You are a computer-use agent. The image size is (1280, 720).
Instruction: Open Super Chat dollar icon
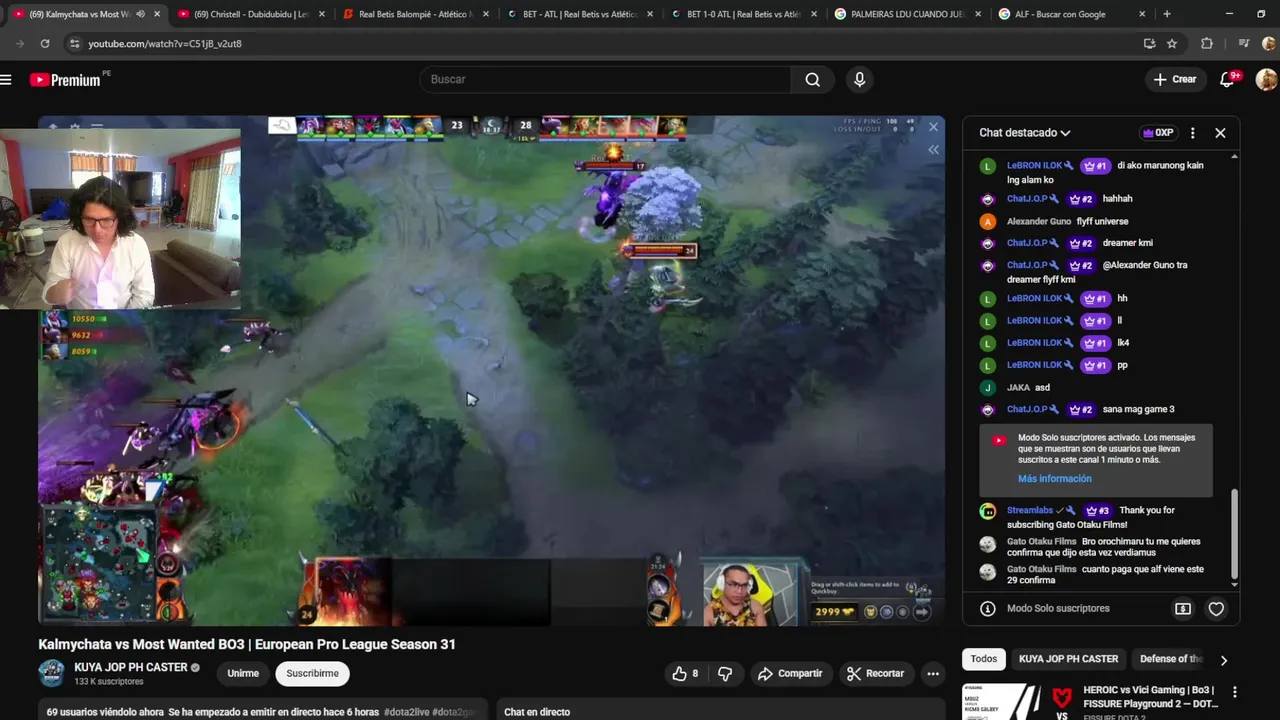pos(1183,609)
